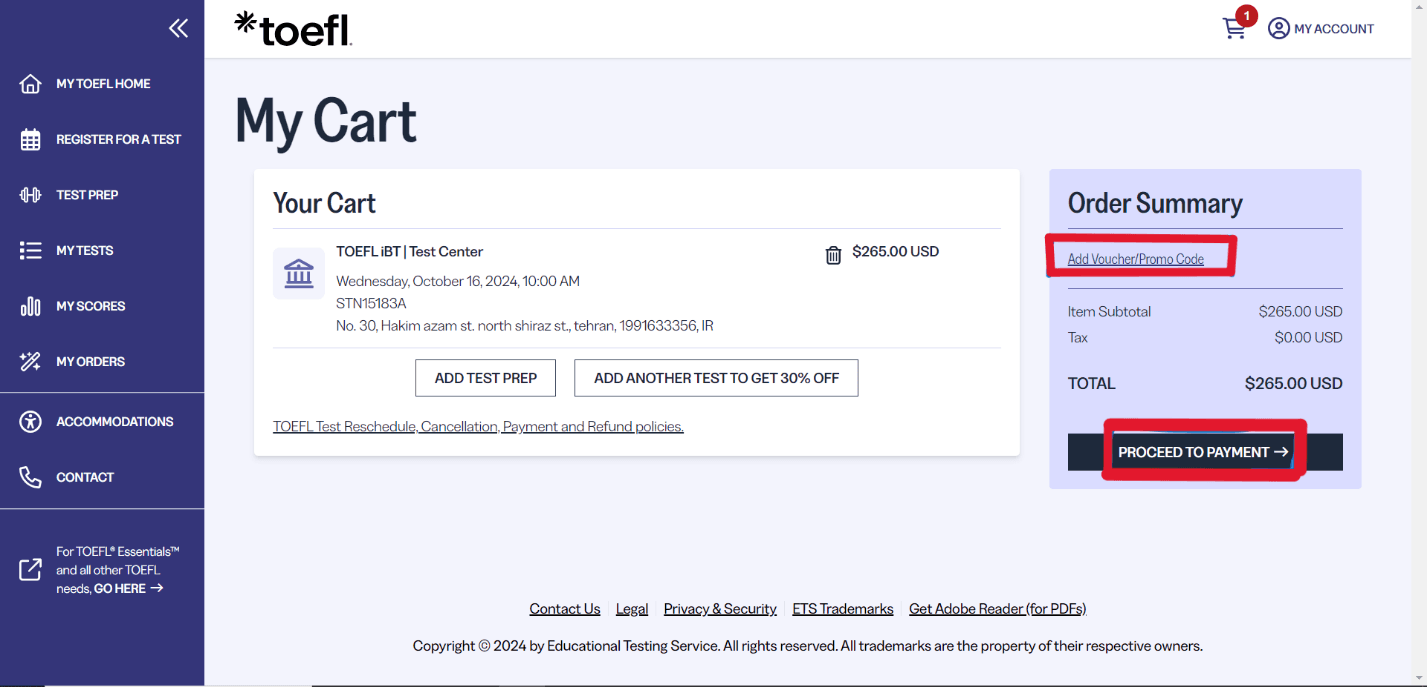
Task: Select the Tax $0.00 USD value
Action: pyautogui.click(x=1309, y=338)
